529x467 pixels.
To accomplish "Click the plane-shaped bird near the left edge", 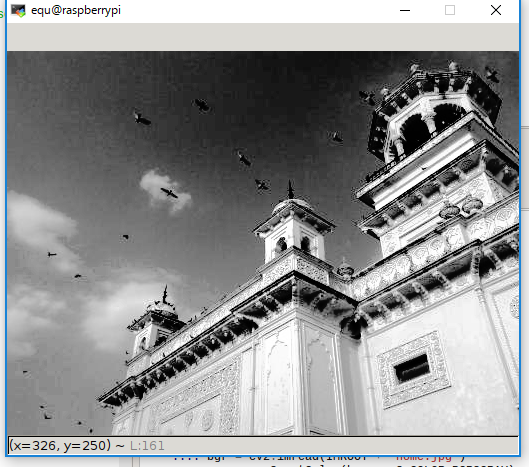I will pos(52,254).
